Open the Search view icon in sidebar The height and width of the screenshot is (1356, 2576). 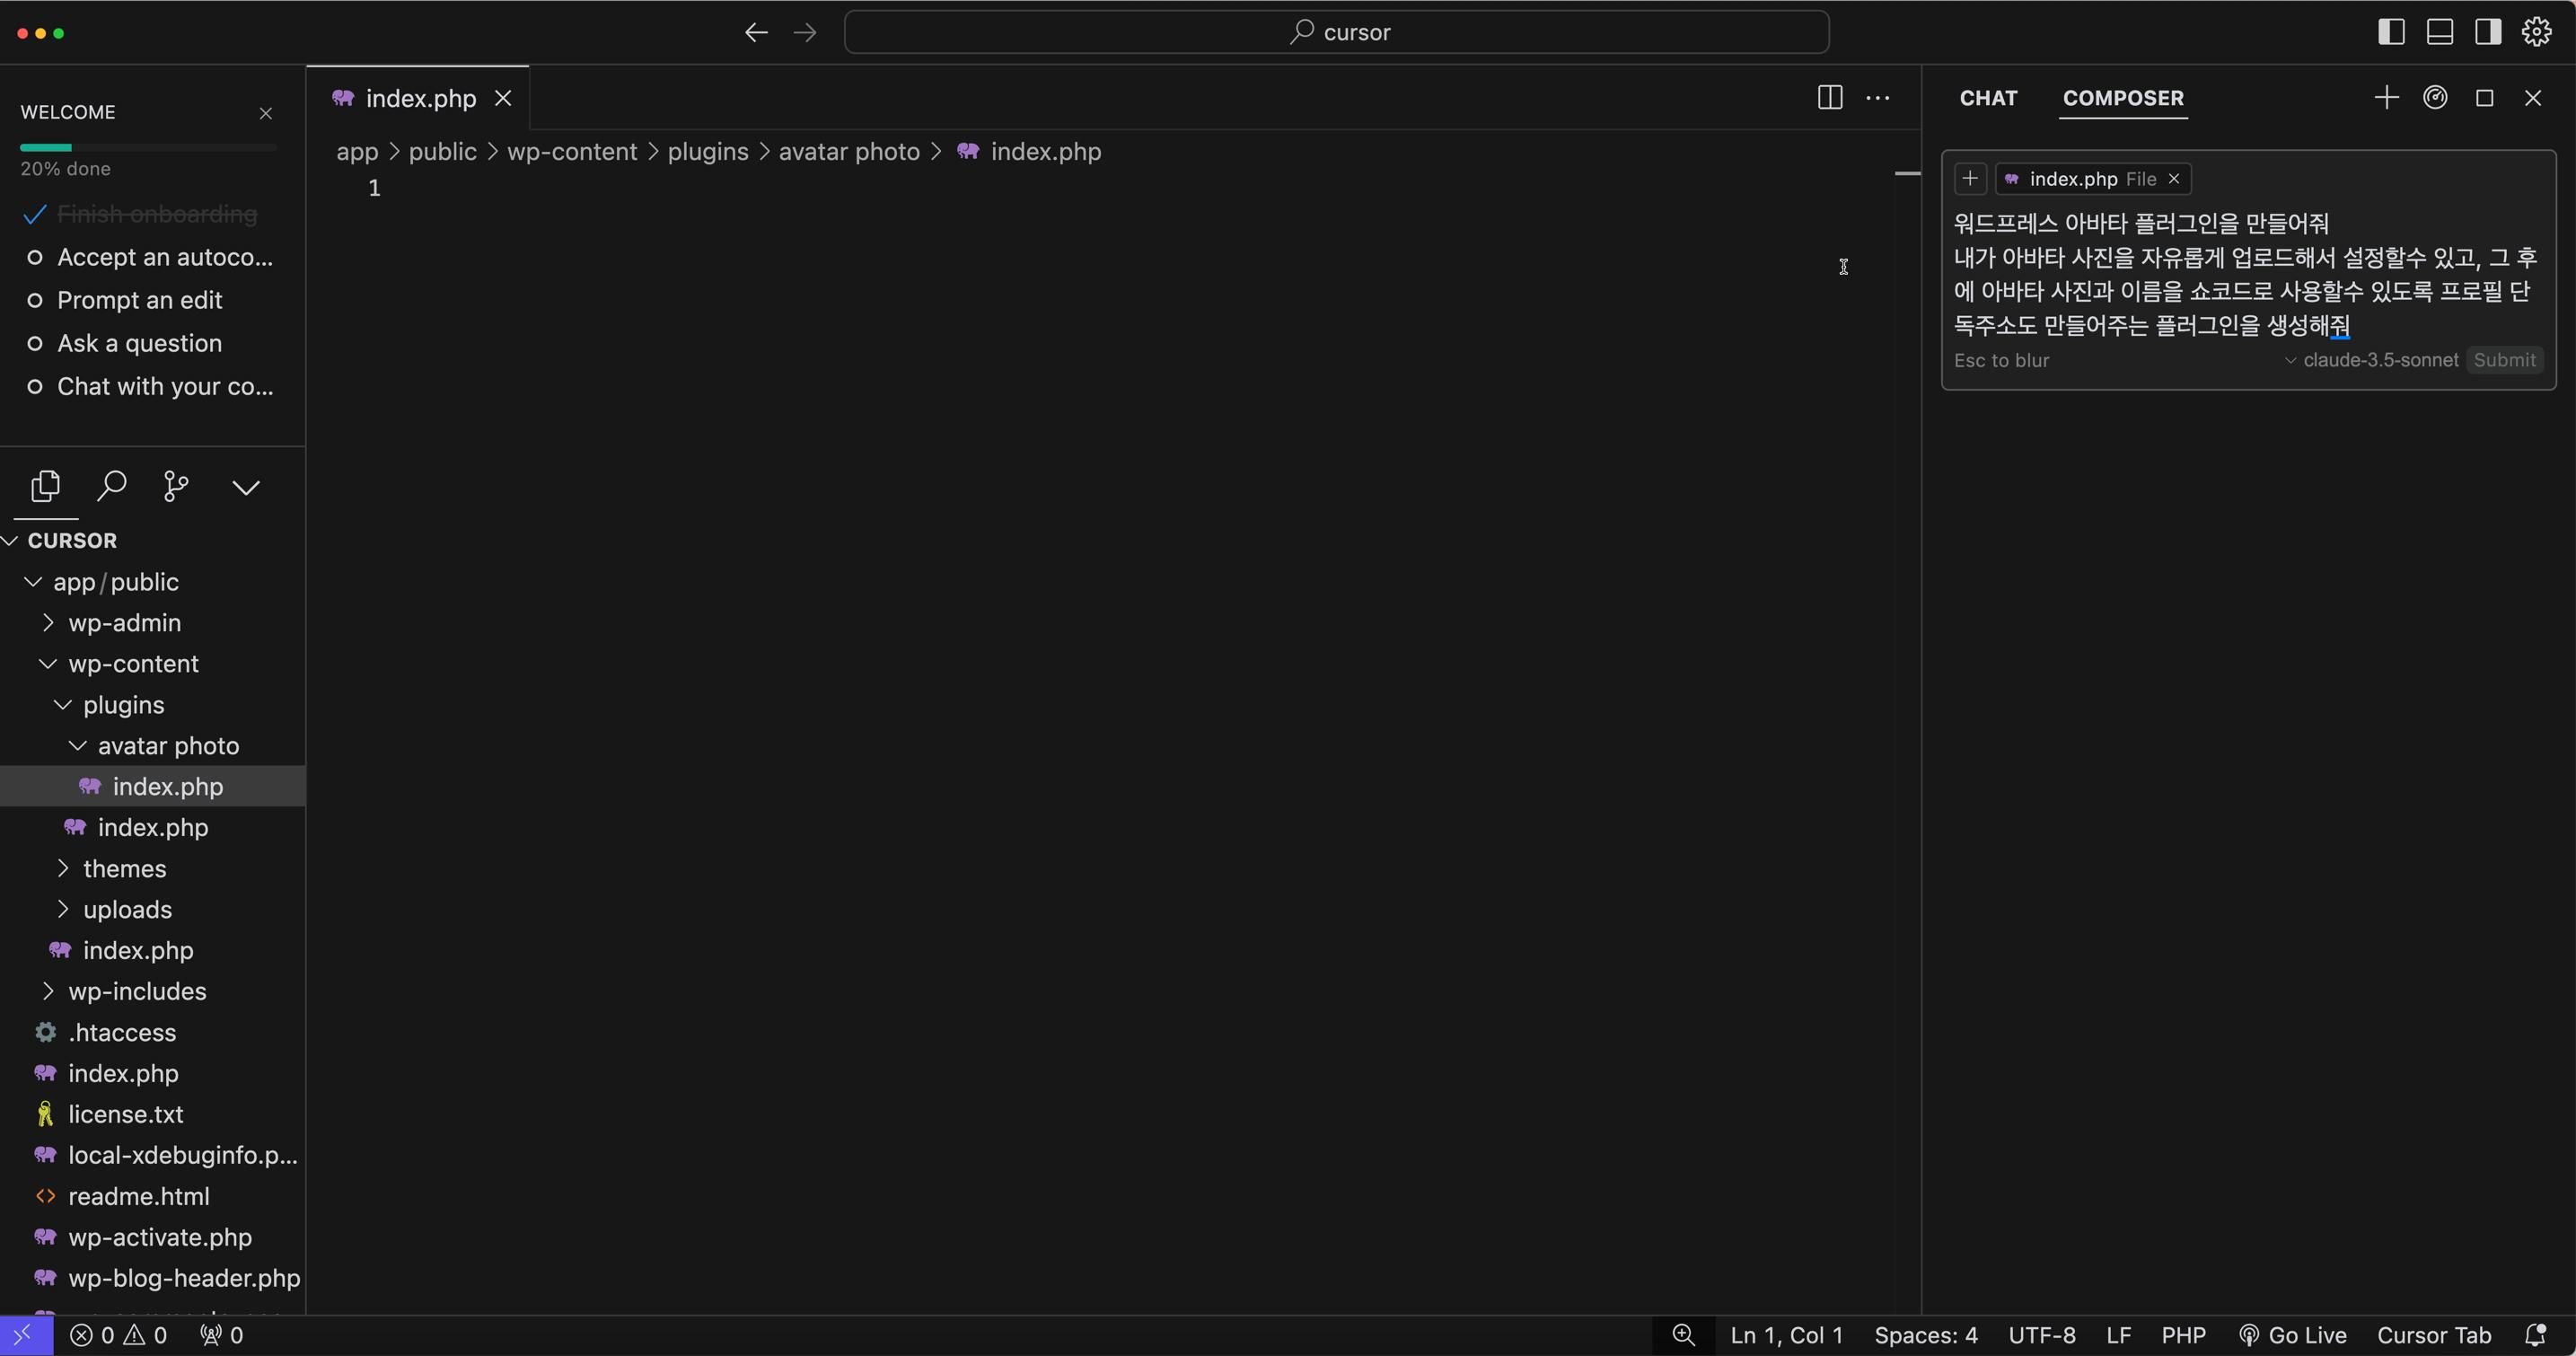pos(111,486)
